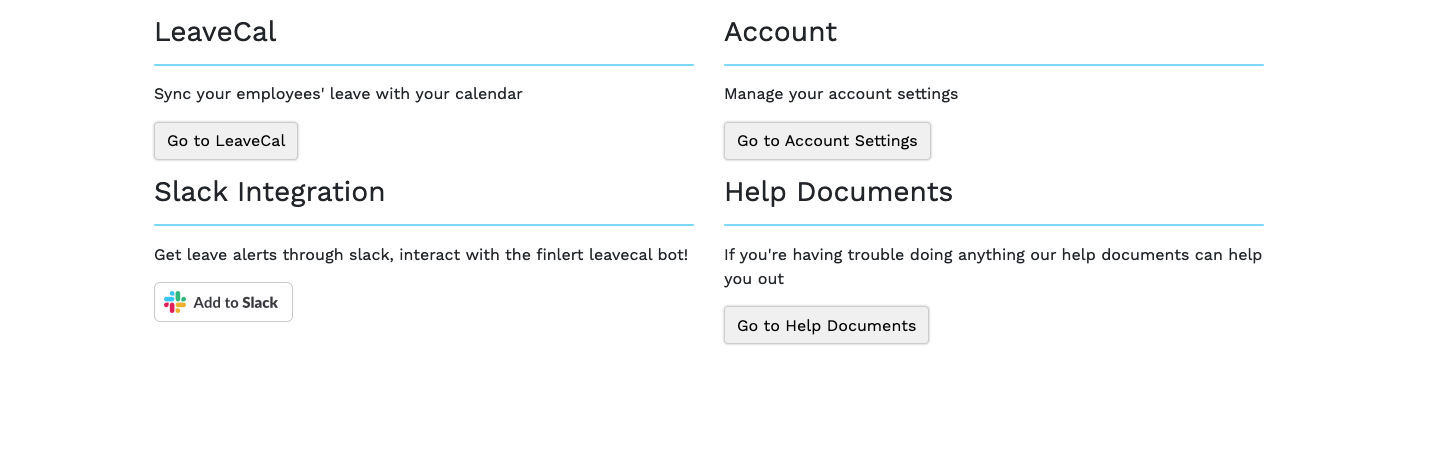Click the LeaveCal section heading
1444x455 pixels.
(x=215, y=32)
